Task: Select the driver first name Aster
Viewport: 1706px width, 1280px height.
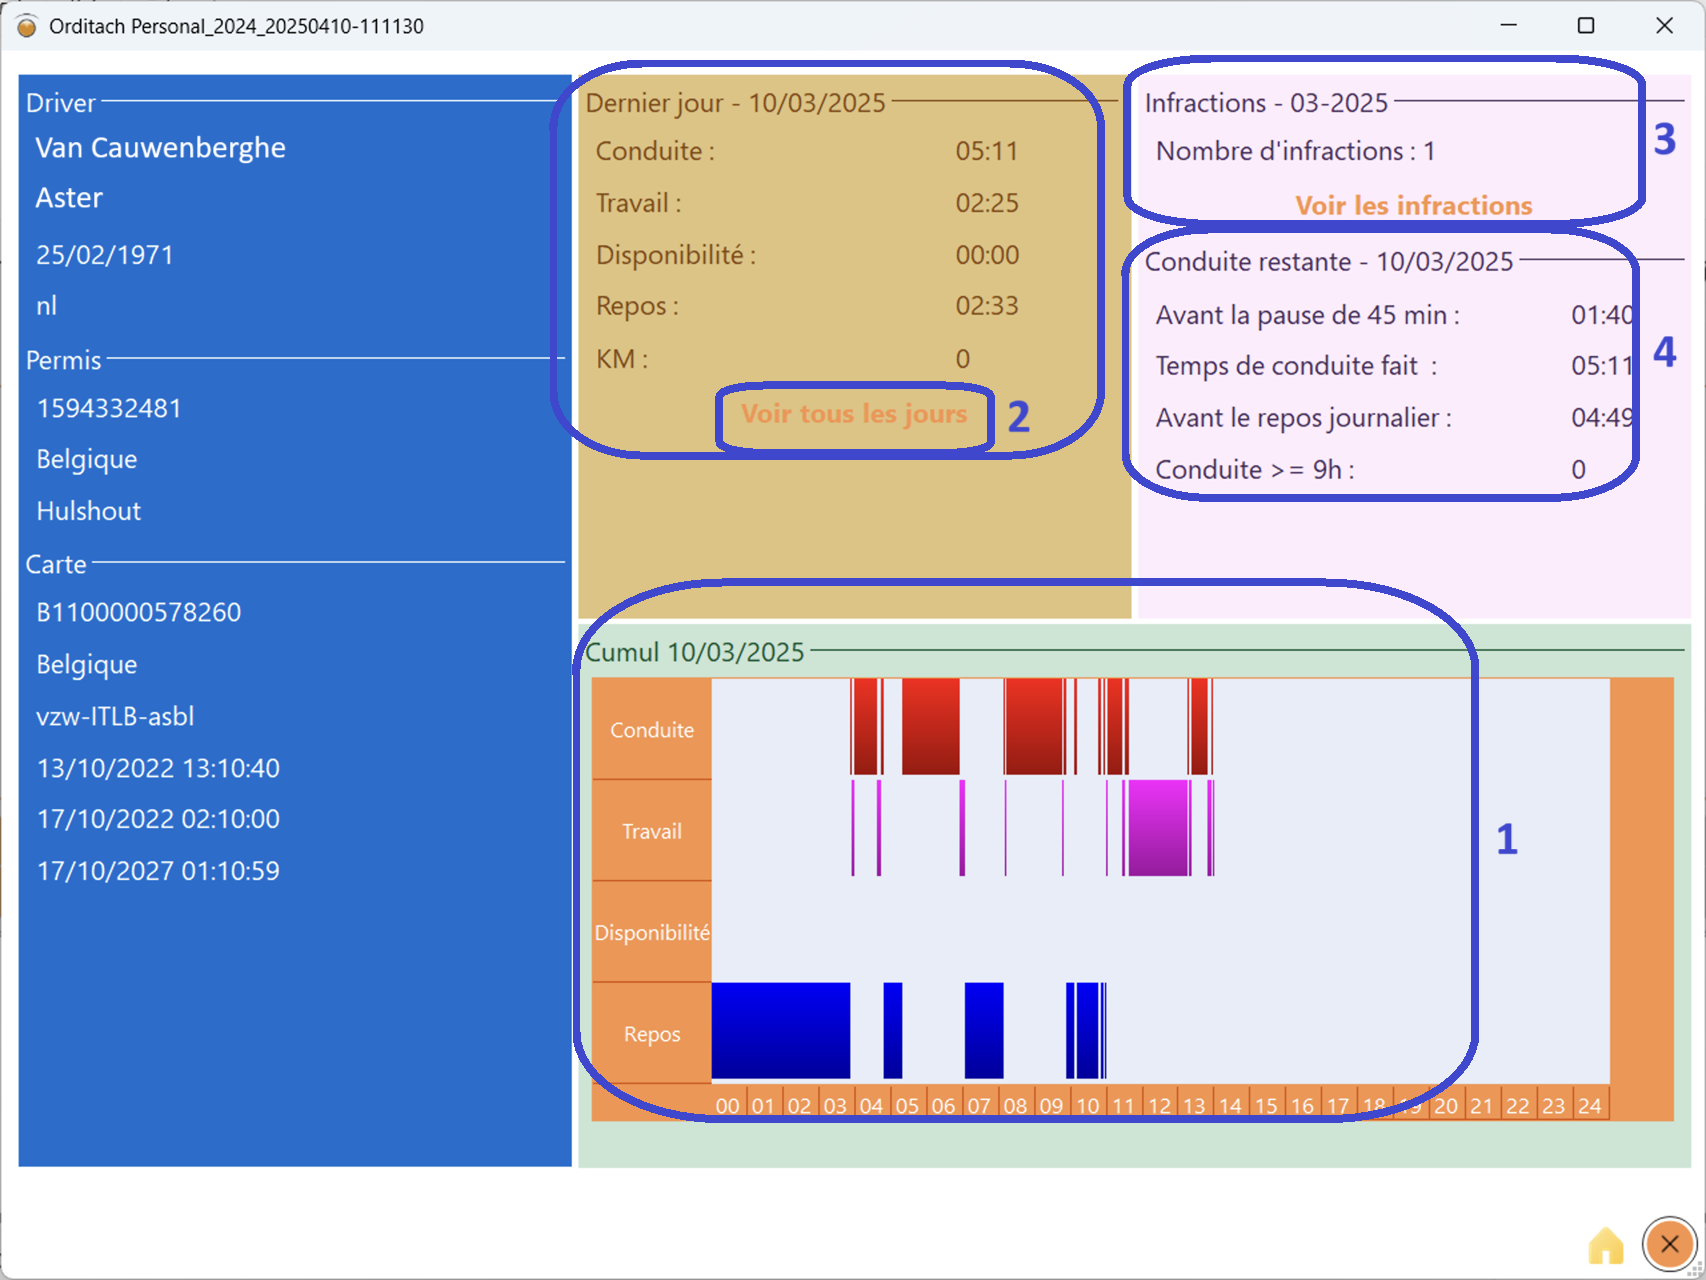Action: pos(69,198)
